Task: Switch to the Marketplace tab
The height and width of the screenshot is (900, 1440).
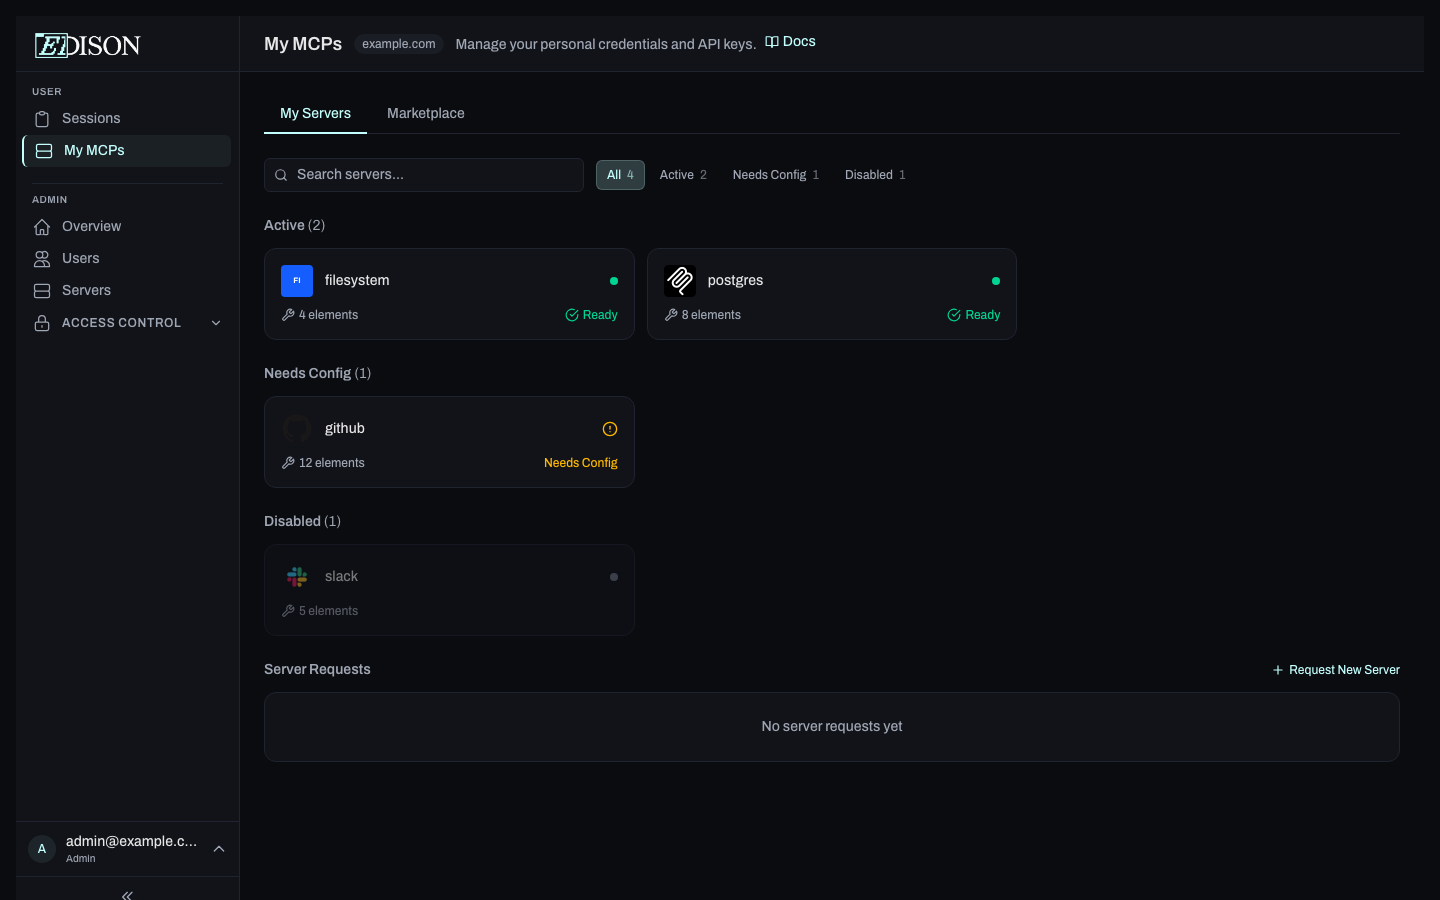Action: (x=425, y=113)
